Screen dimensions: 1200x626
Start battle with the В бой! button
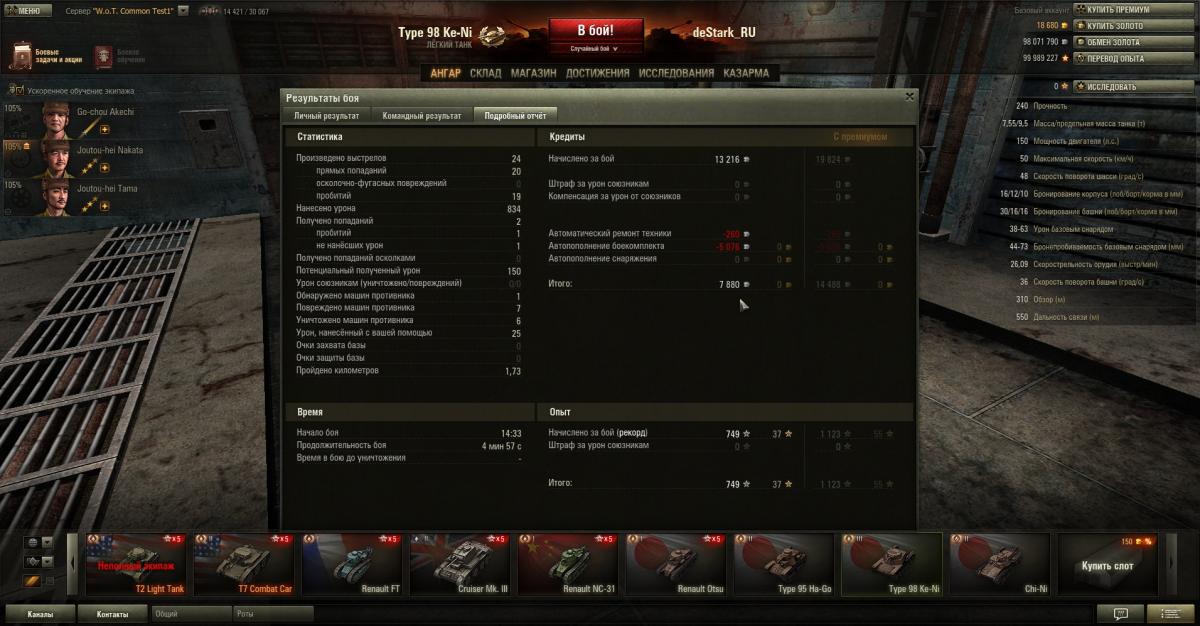coord(594,30)
